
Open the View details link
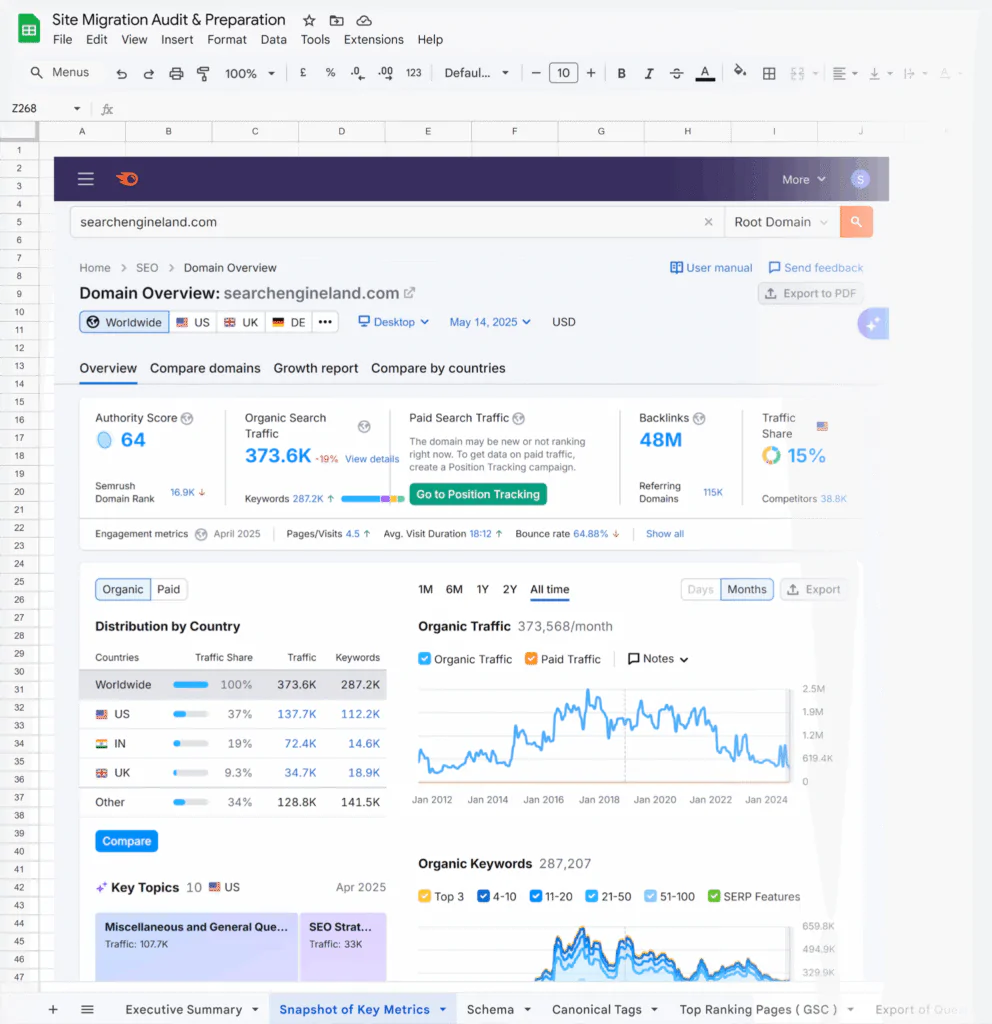372,459
